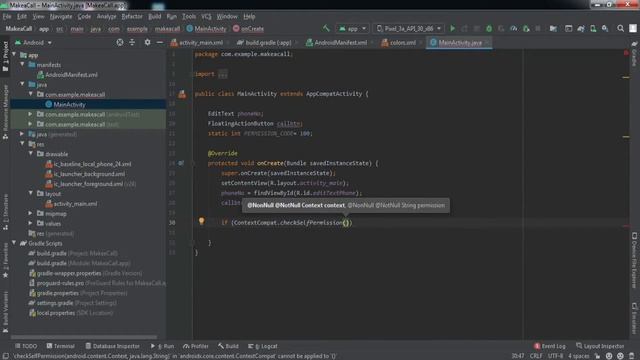
Task: Open the Device File Explorer side tab
Action: pyautogui.click(x=634, y=260)
